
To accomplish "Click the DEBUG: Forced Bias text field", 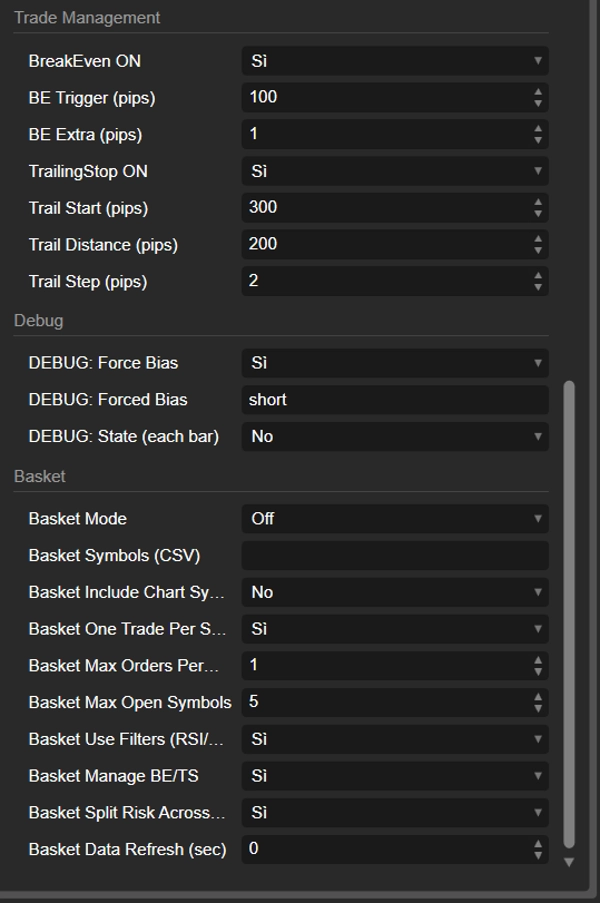I will (x=395, y=400).
